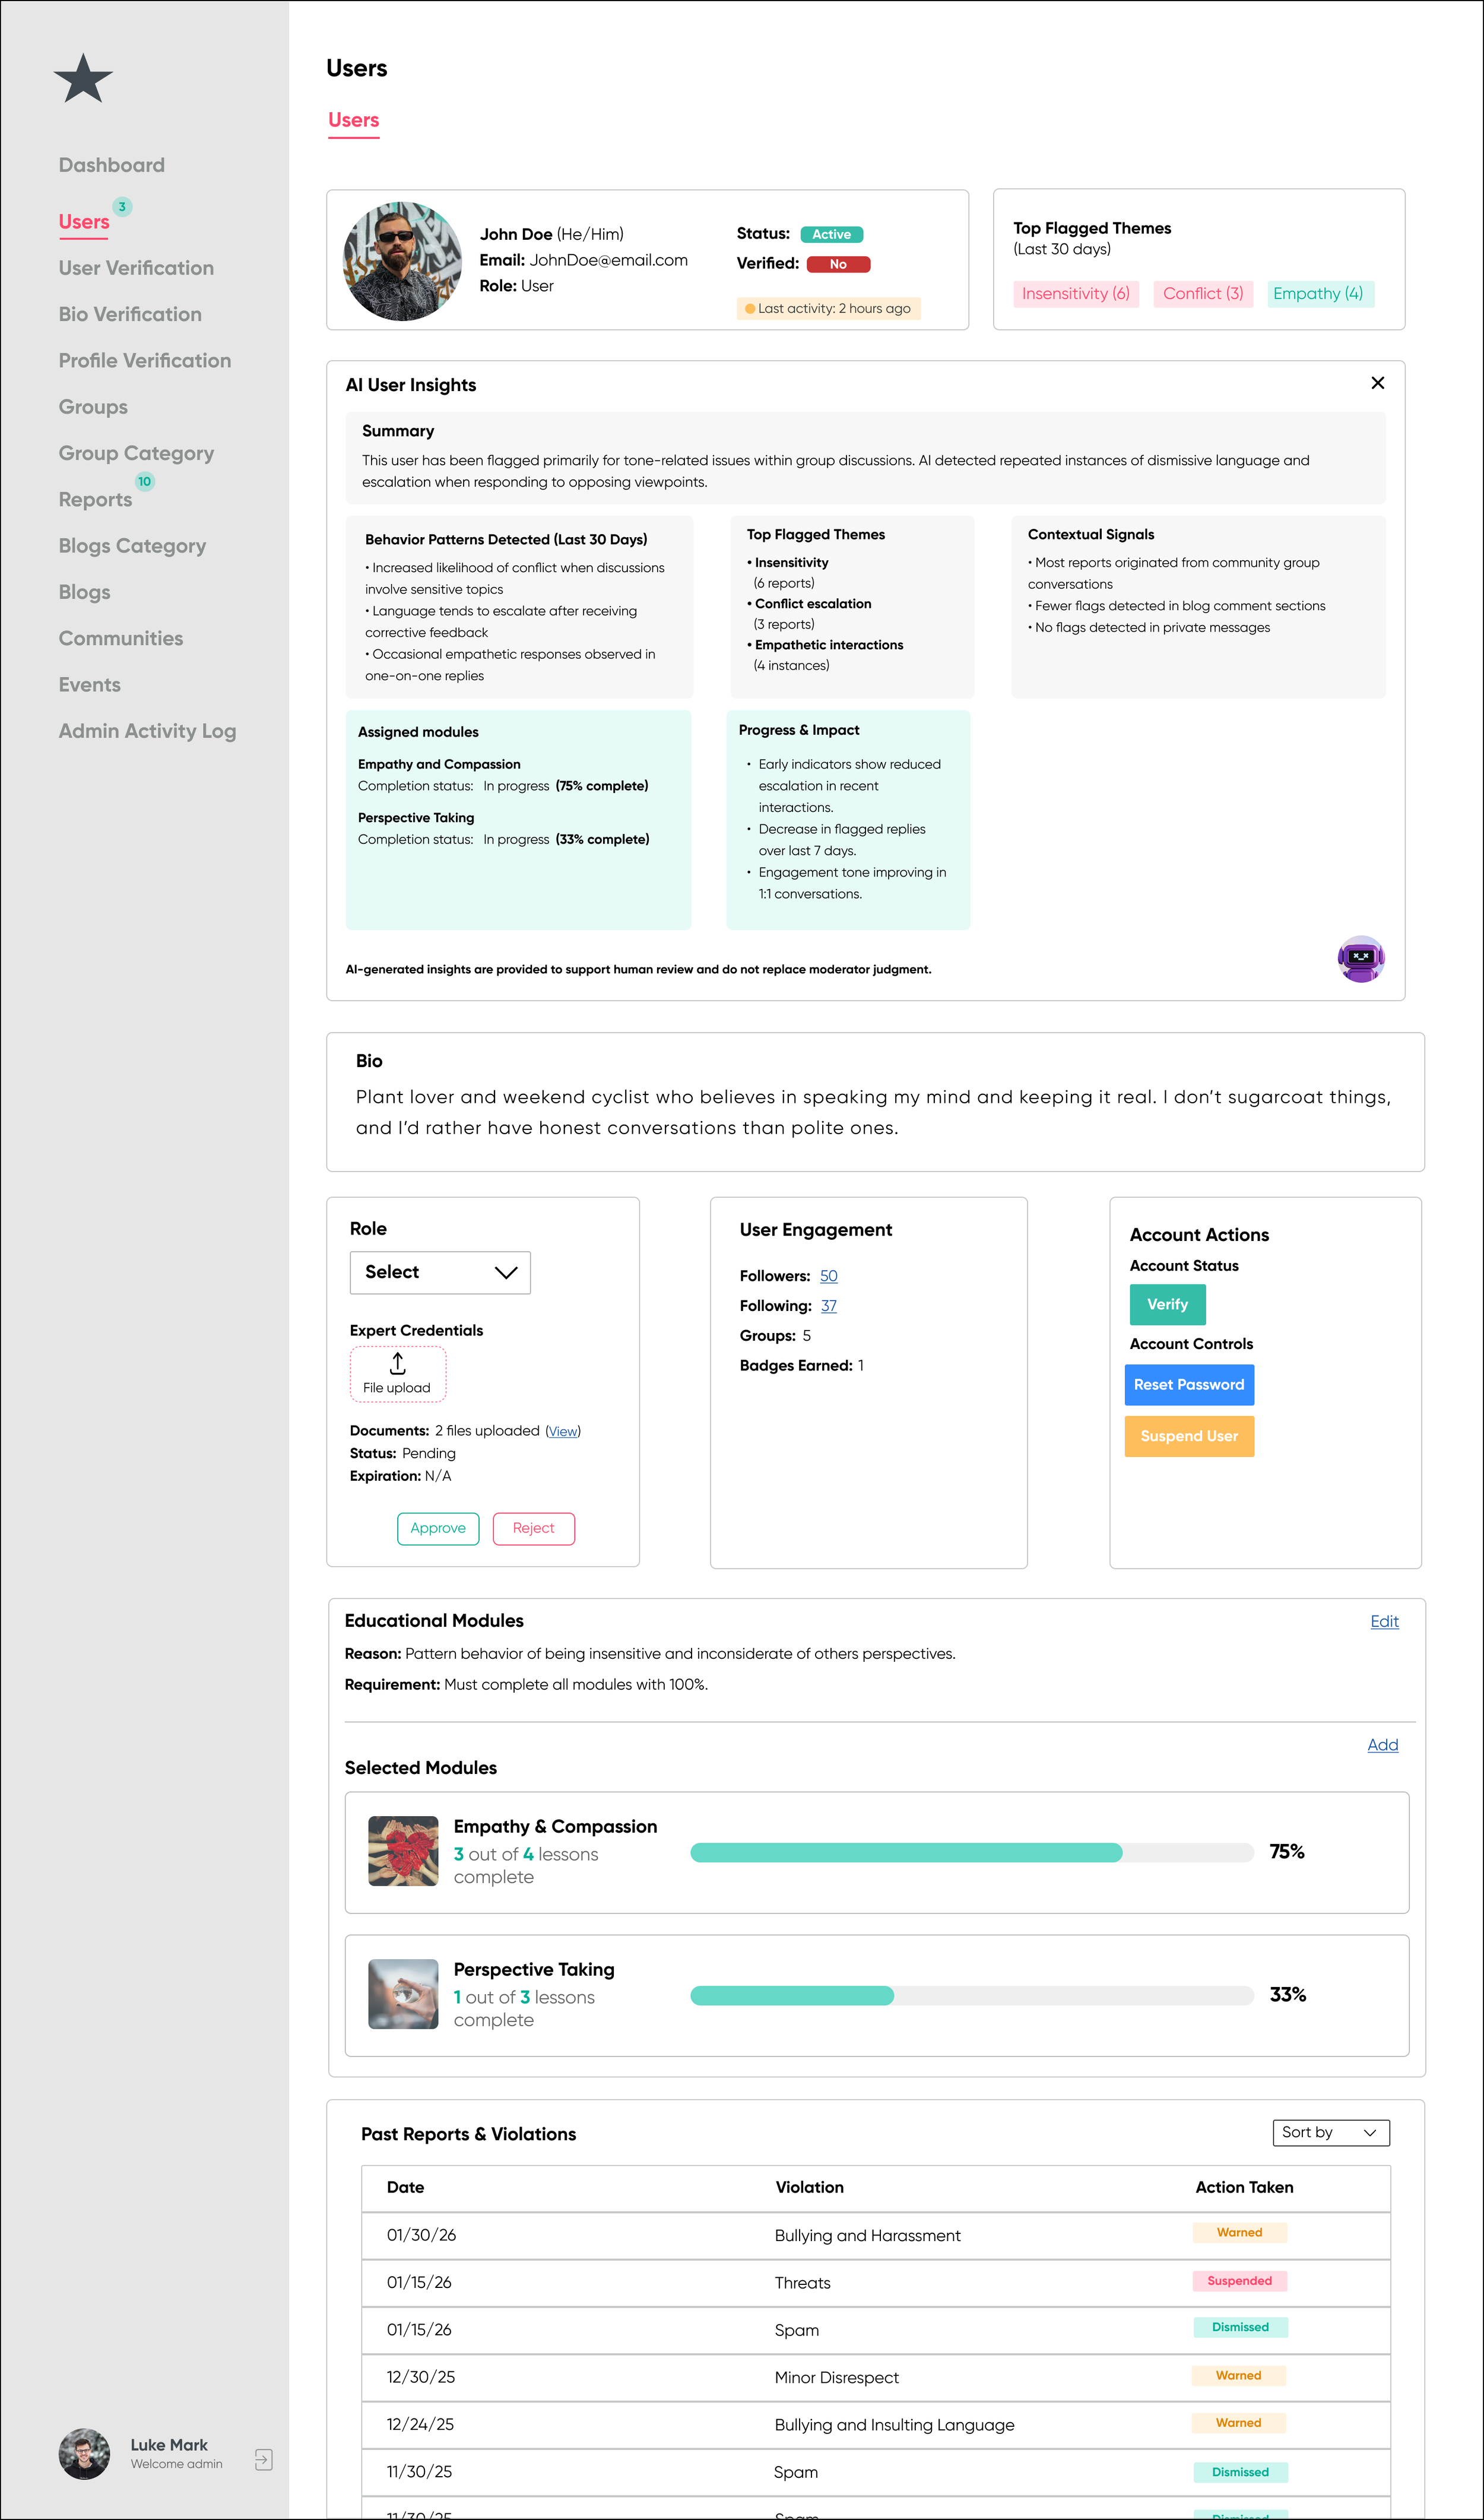
Task: Click the File upload icon box
Action: pos(397,1374)
